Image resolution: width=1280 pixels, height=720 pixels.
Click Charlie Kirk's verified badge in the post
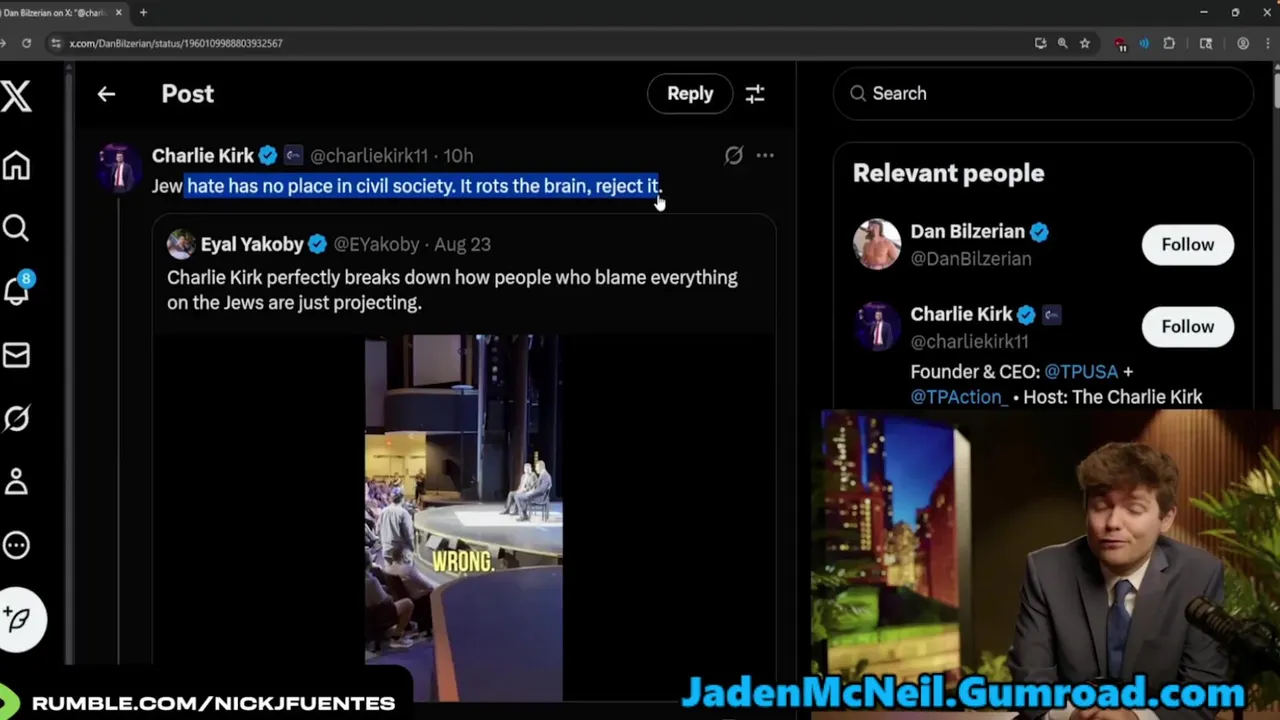(268, 155)
